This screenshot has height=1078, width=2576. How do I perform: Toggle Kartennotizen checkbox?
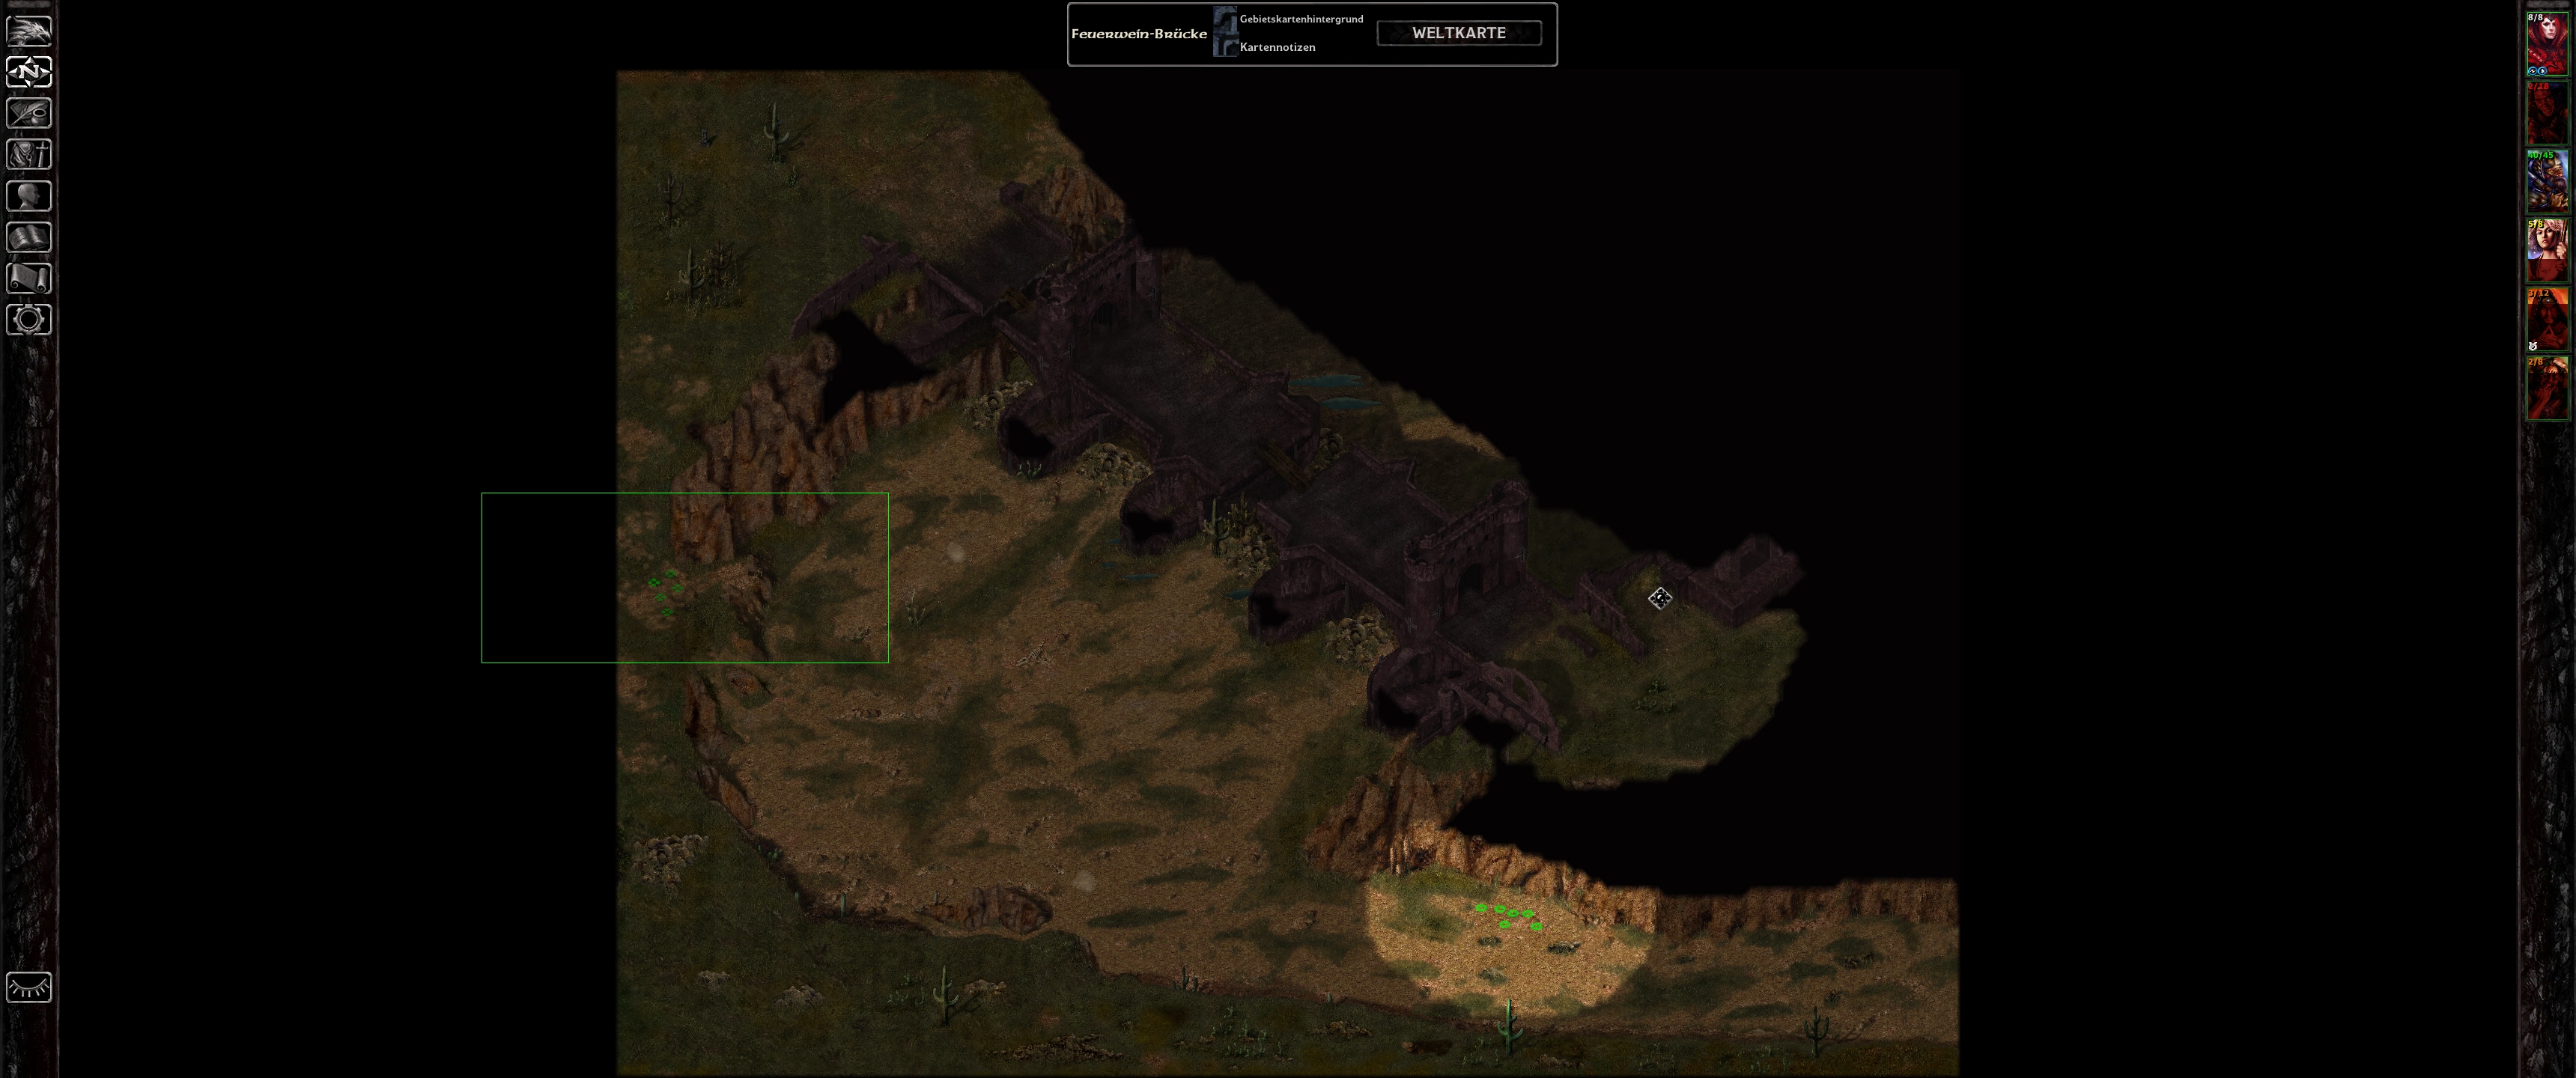tap(1225, 46)
